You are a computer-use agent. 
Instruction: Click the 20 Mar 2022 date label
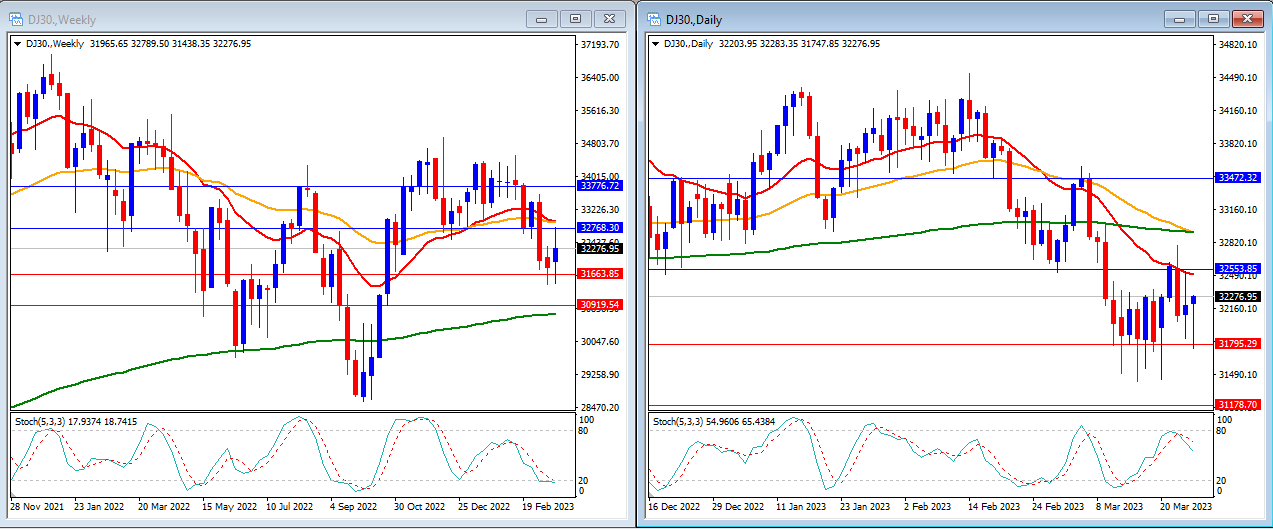pos(166,507)
